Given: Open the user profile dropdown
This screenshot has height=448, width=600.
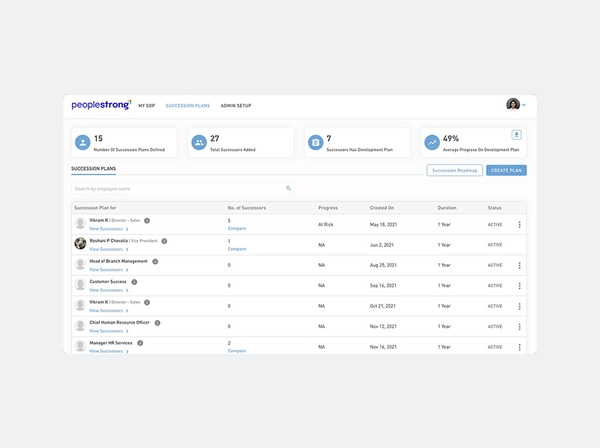Looking at the screenshot, I should pyautogui.click(x=516, y=105).
